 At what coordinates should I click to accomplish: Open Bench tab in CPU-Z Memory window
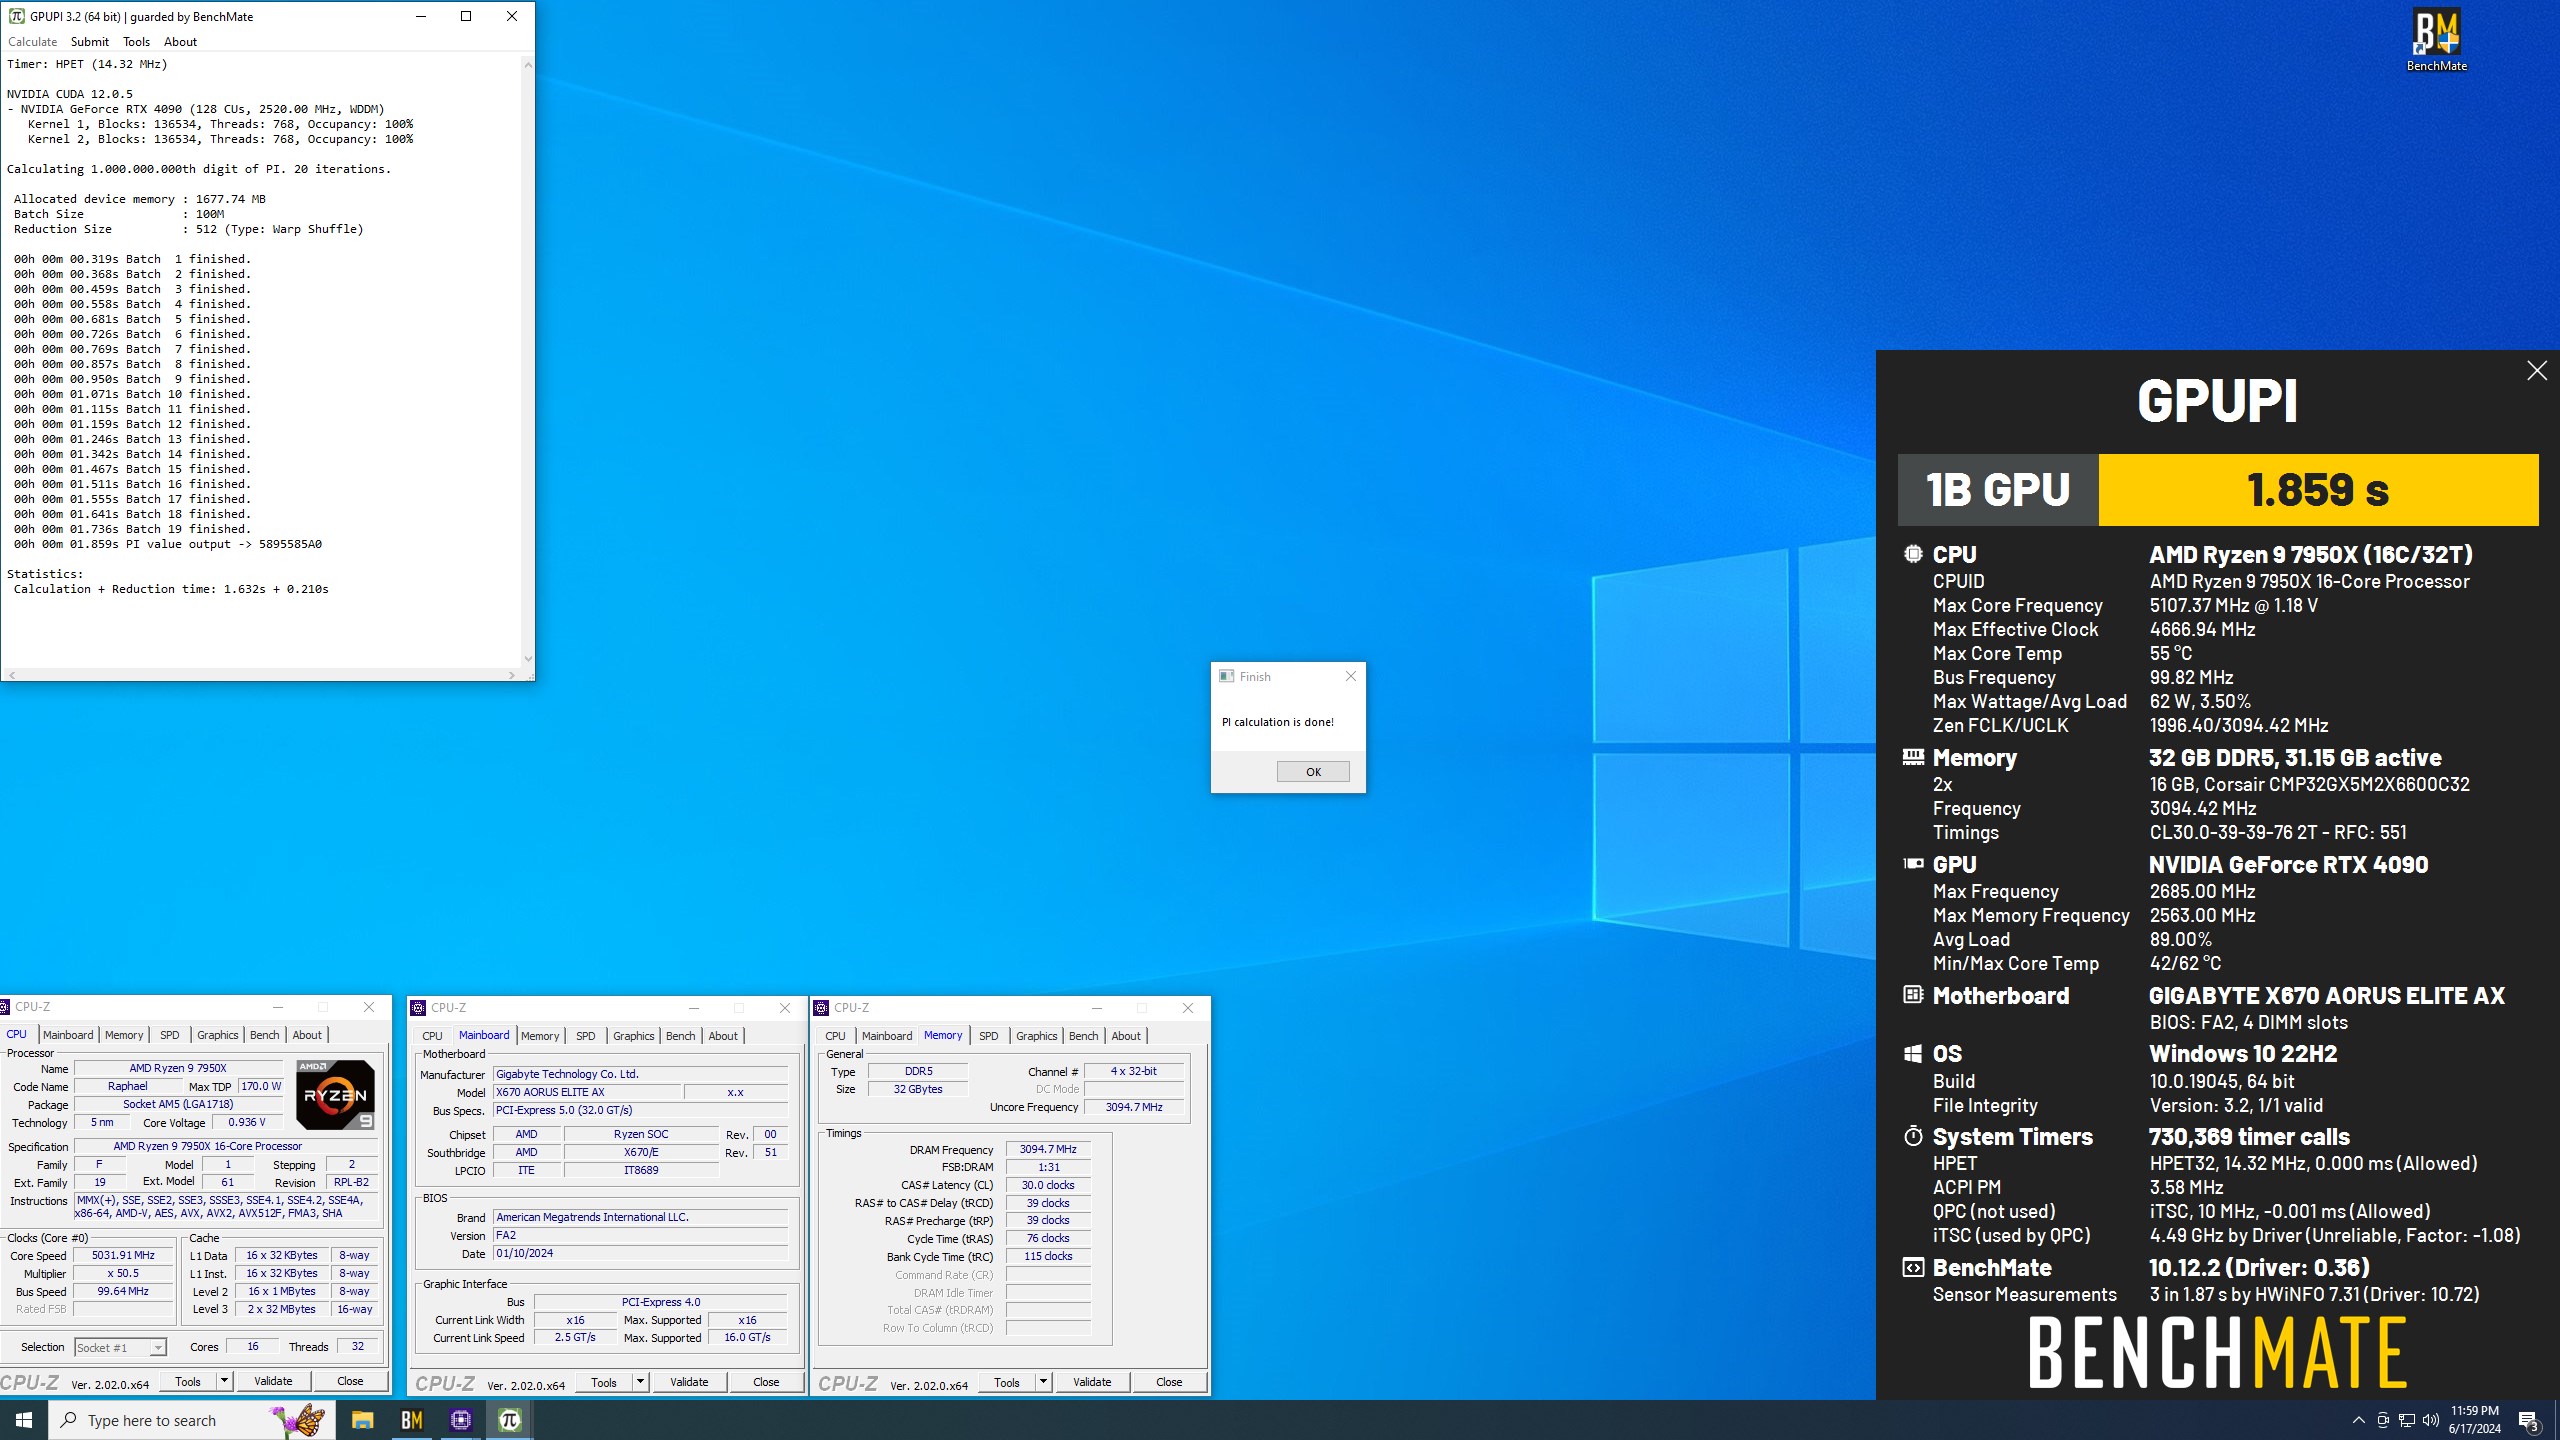click(1084, 1036)
